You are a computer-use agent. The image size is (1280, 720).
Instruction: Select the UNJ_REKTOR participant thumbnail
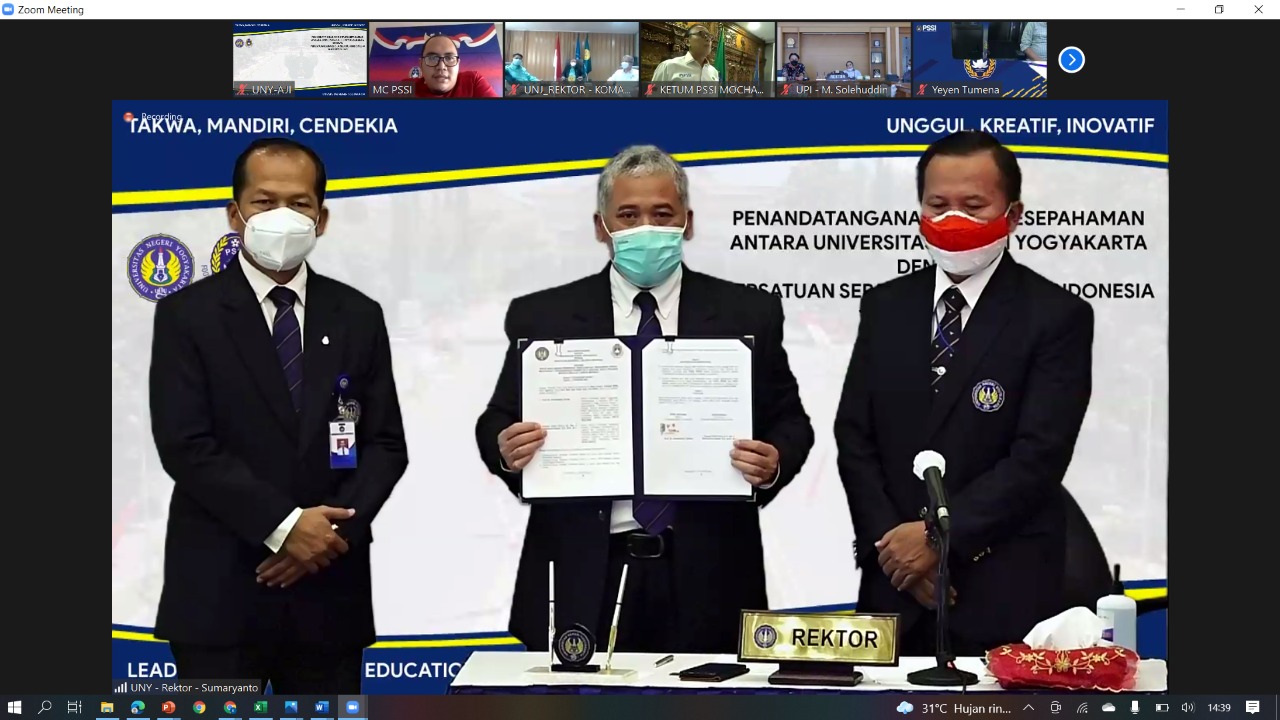pos(572,59)
